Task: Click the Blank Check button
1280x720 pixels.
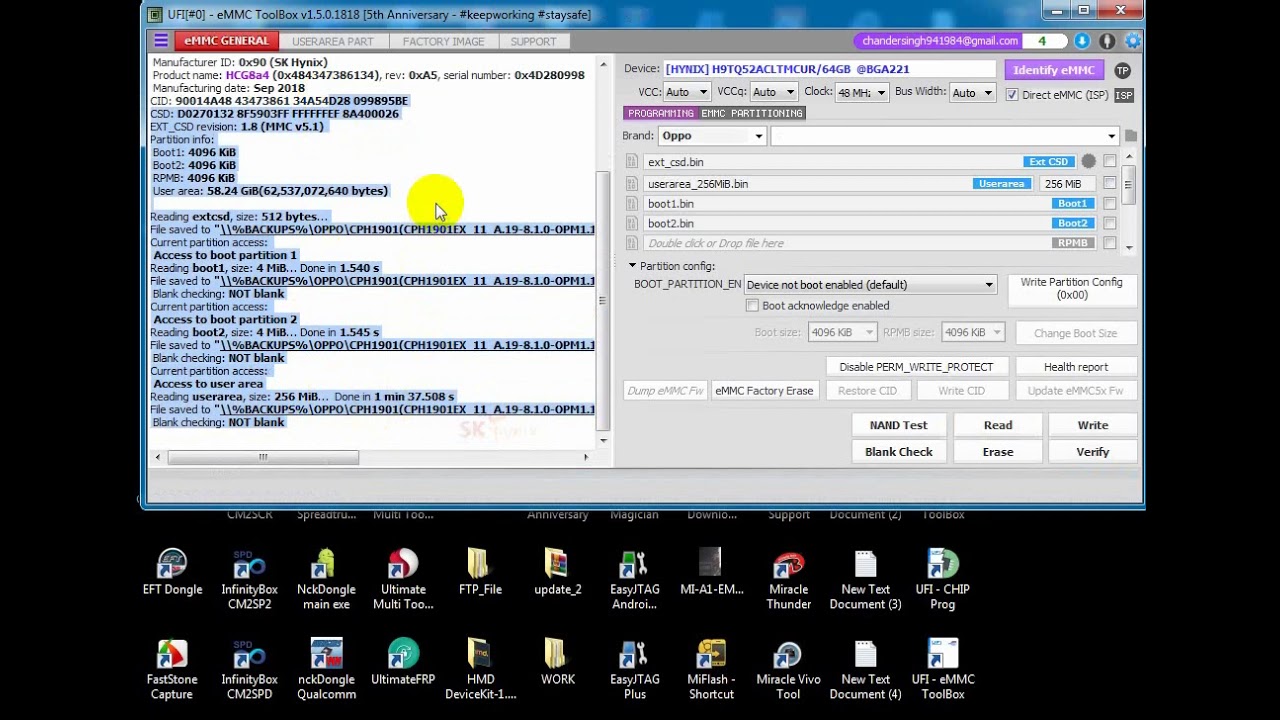Action: pos(899,452)
